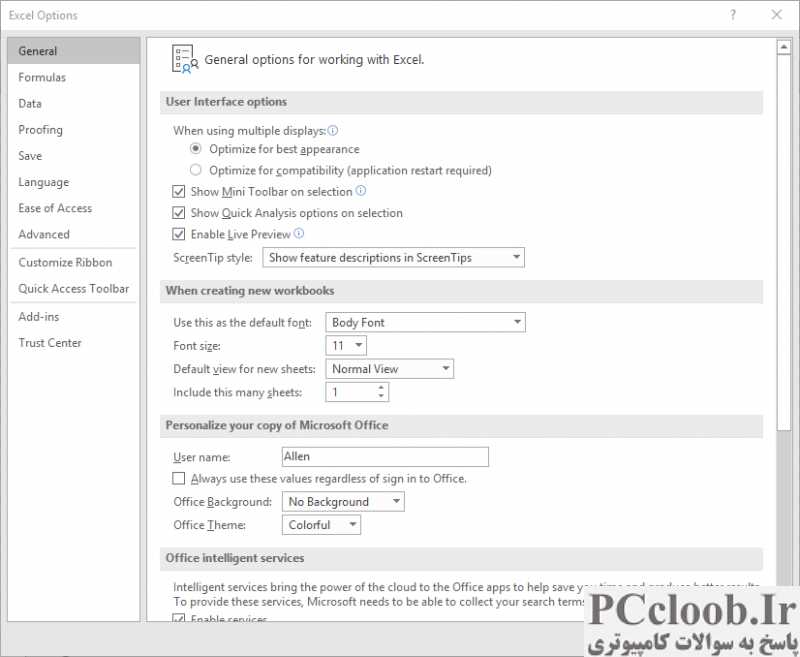Decrease the number of sheets spinner
The width and height of the screenshot is (800, 657).
coord(381,396)
